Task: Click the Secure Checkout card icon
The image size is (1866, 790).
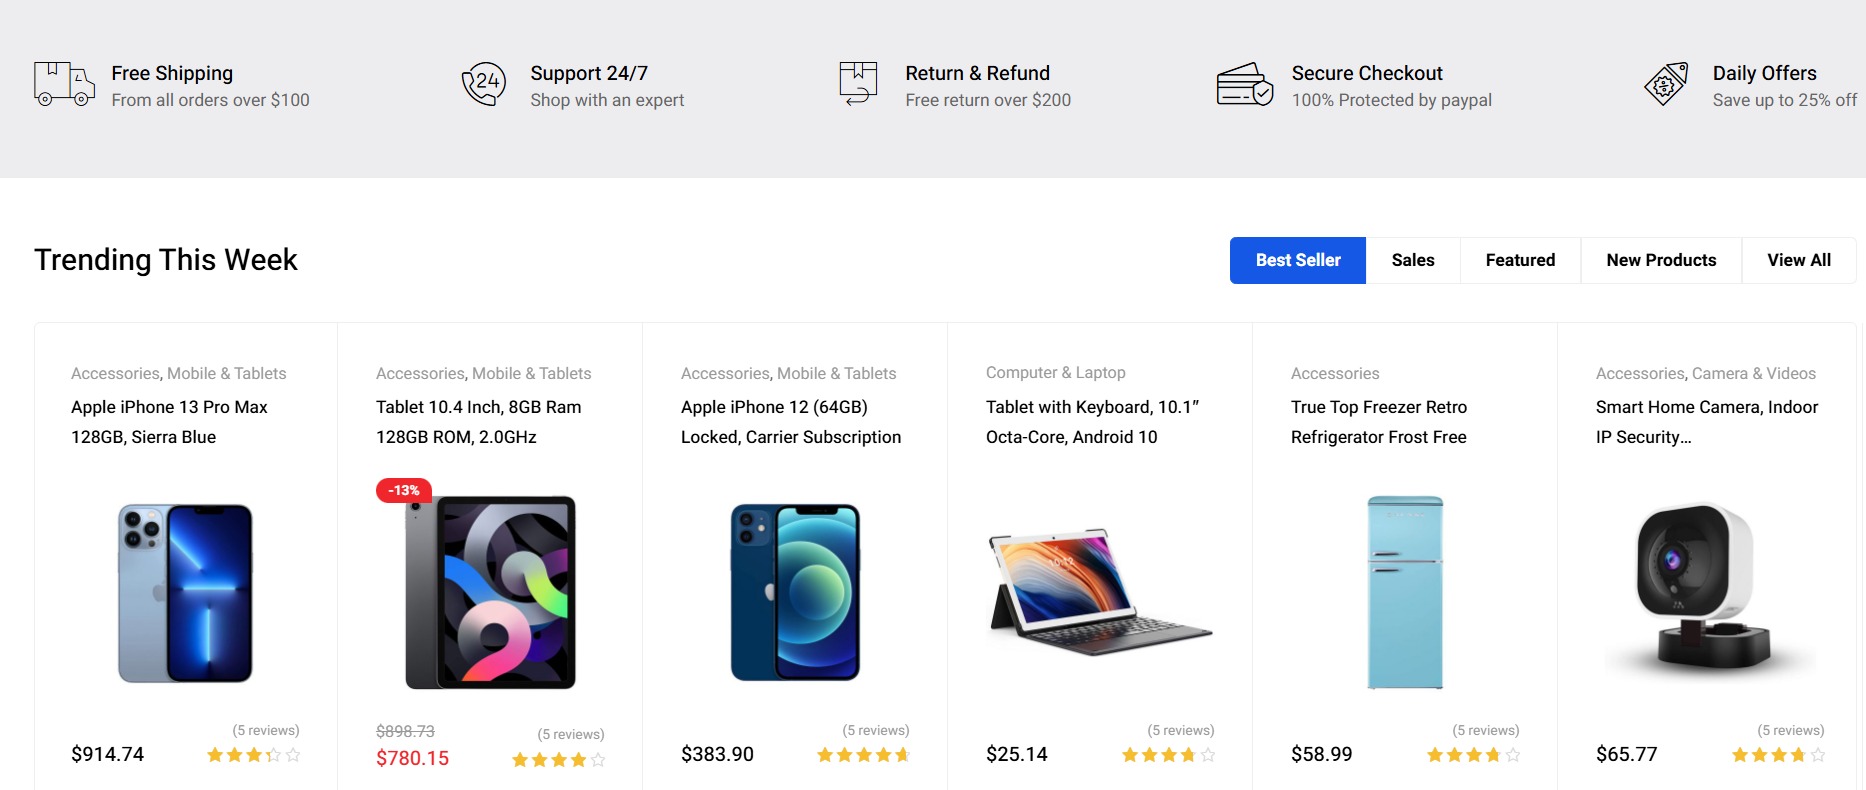Action: 1243,85
